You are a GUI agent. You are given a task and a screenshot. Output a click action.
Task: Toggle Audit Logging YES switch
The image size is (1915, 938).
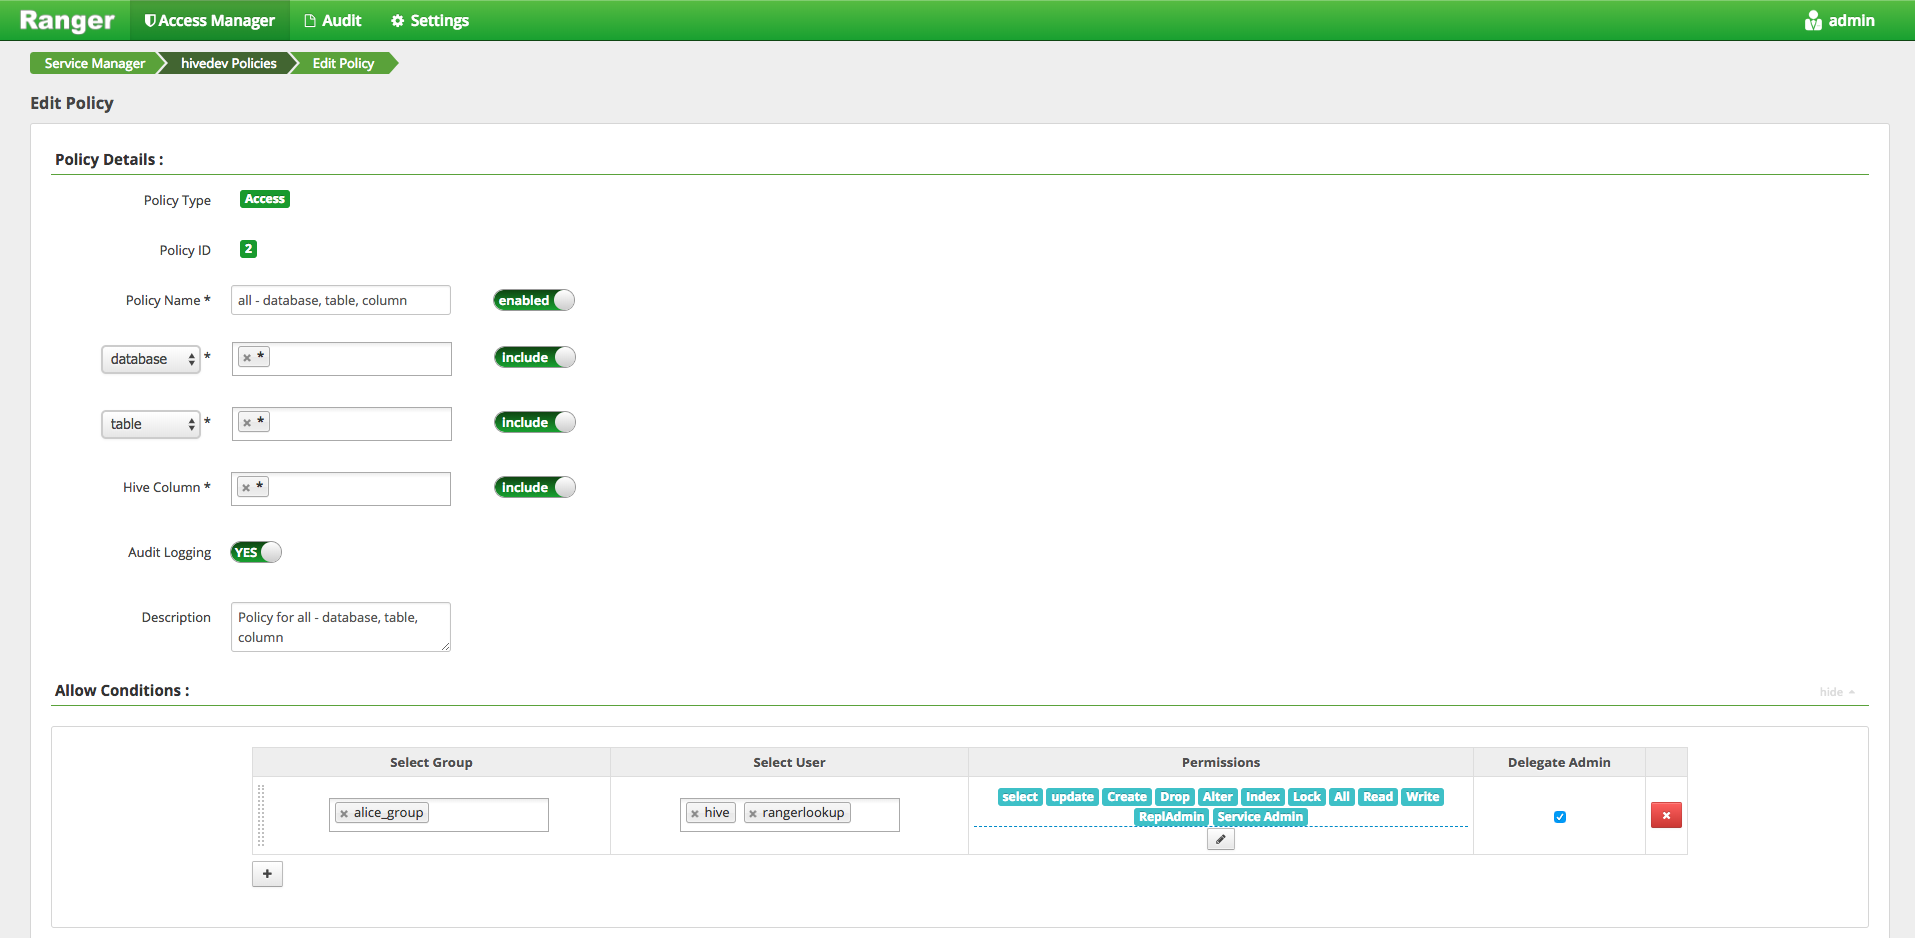pos(256,552)
